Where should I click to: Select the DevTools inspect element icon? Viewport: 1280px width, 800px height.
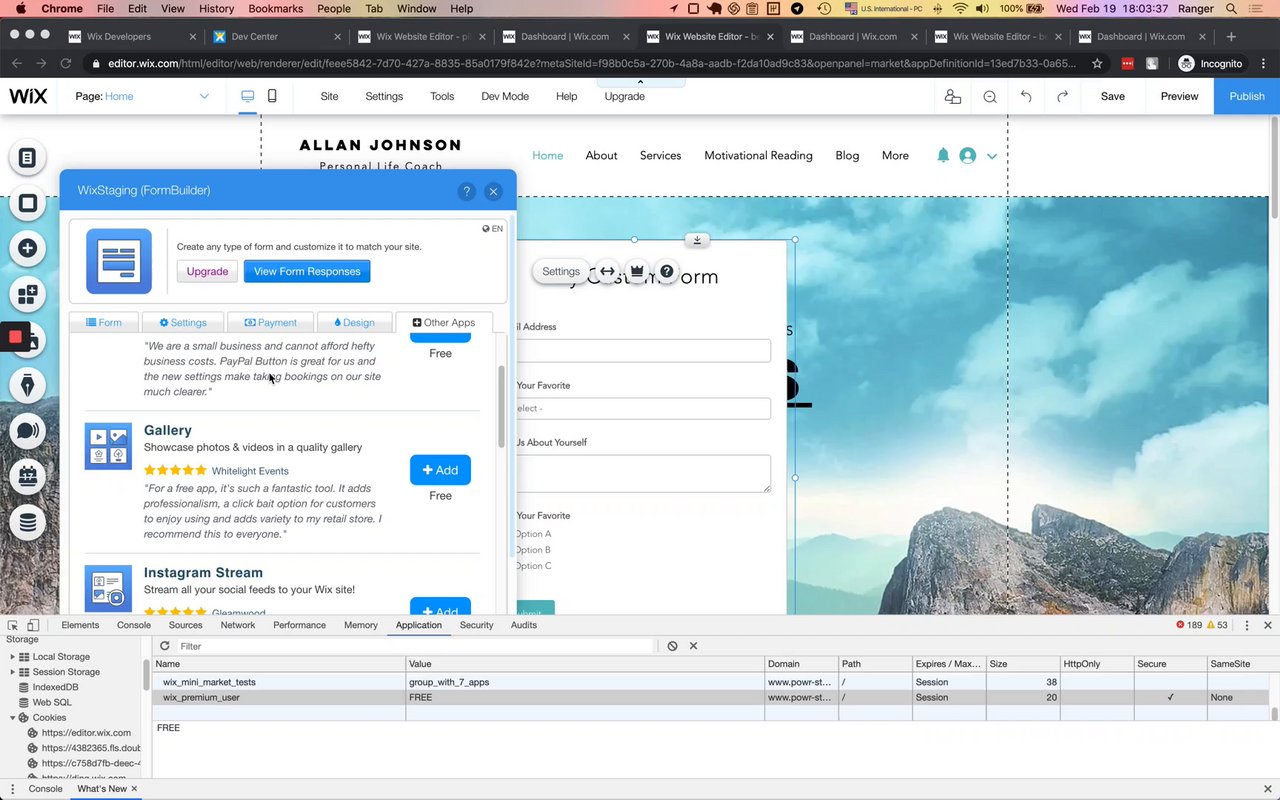click(13, 625)
